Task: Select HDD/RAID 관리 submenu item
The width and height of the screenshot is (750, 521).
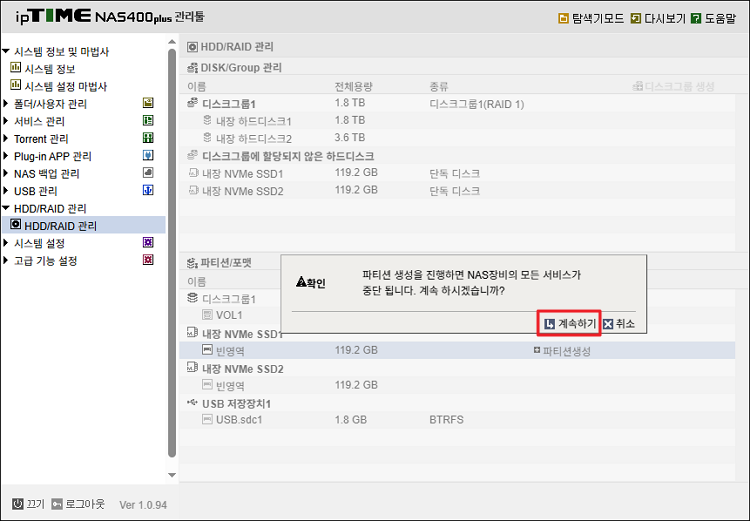Action: [x=60, y=226]
